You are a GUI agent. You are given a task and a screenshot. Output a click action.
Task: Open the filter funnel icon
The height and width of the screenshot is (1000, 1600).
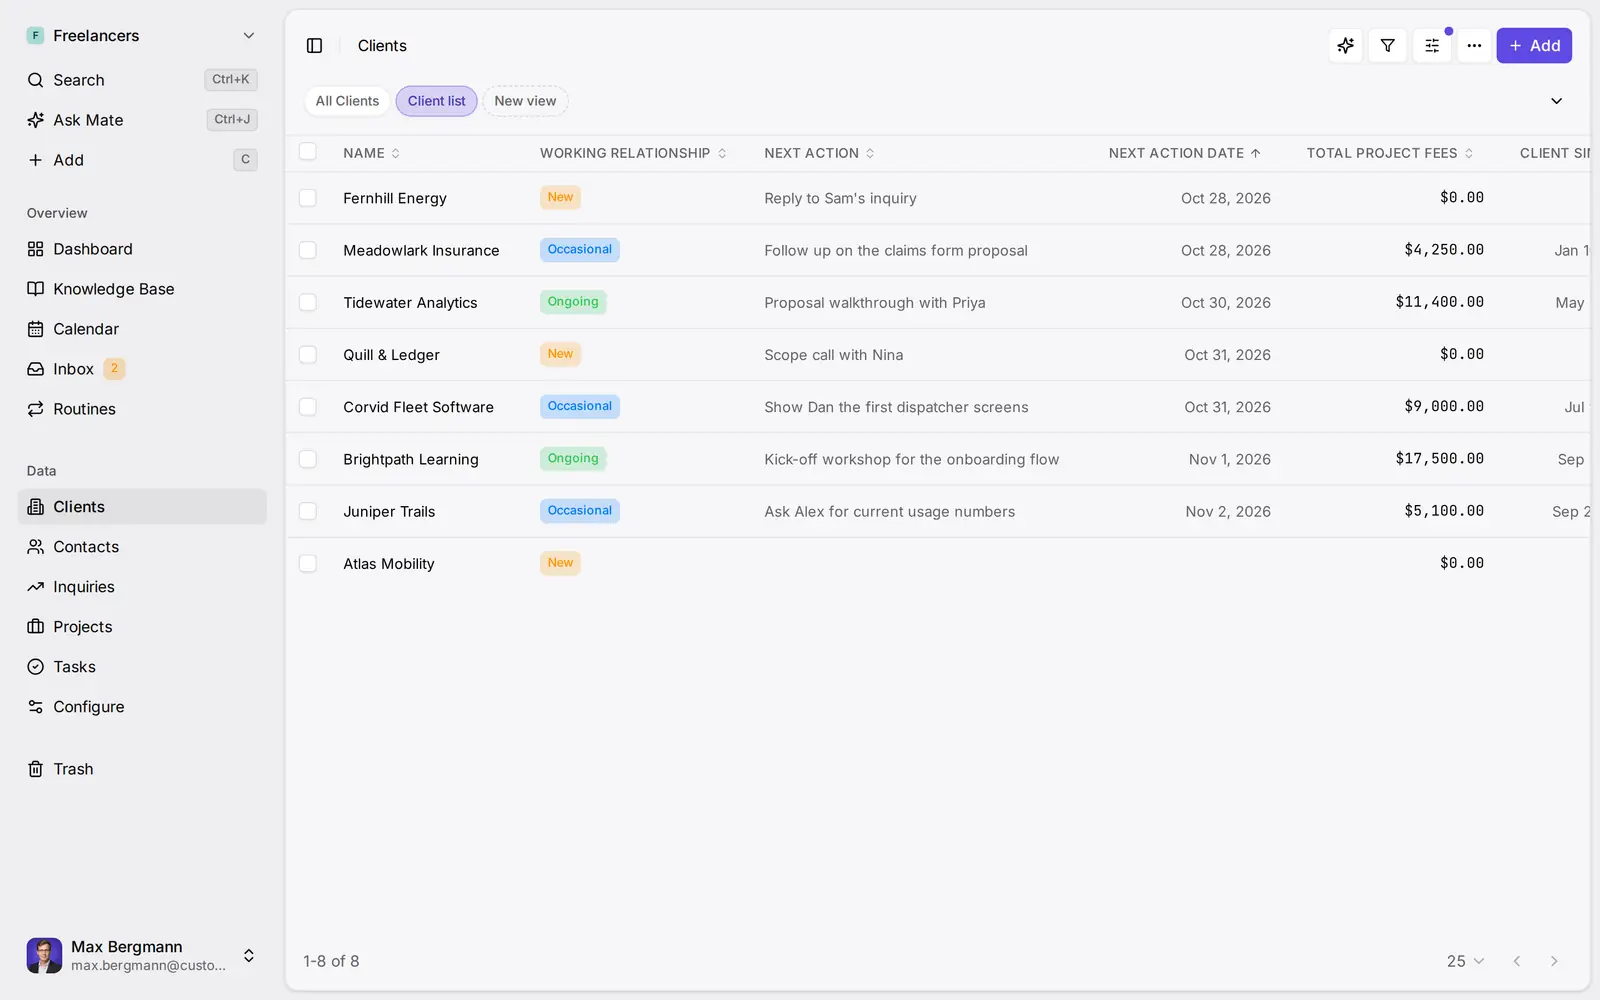pyautogui.click(x=1388, y=46)
